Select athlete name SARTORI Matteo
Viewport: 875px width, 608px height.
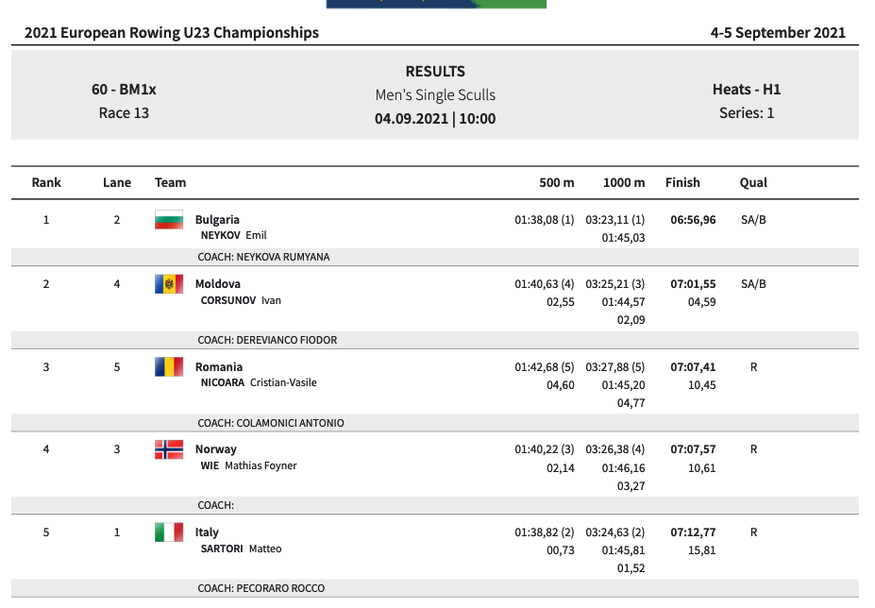click(x=241, y=549)
